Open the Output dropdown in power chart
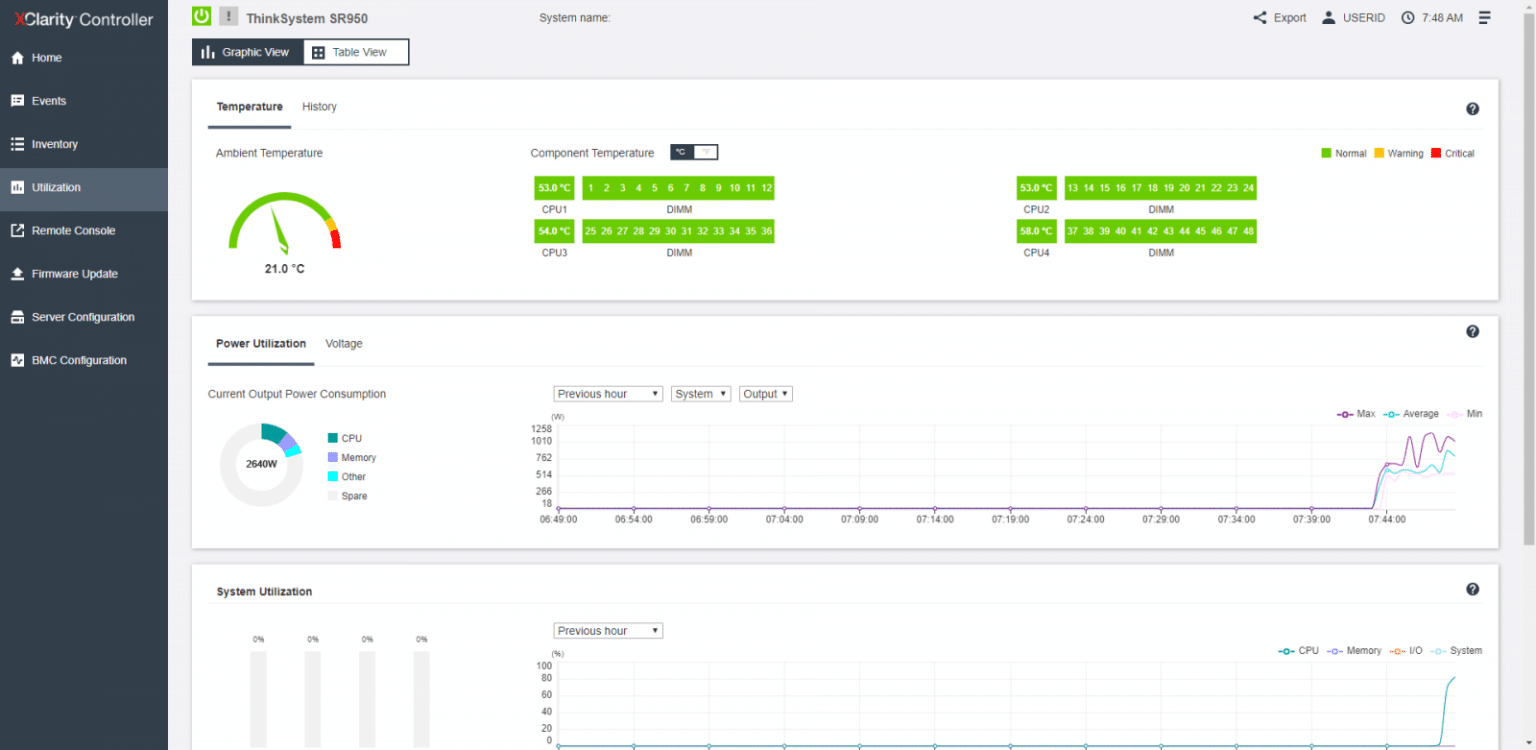This screenshot has height=750, width=1536. 766,394
